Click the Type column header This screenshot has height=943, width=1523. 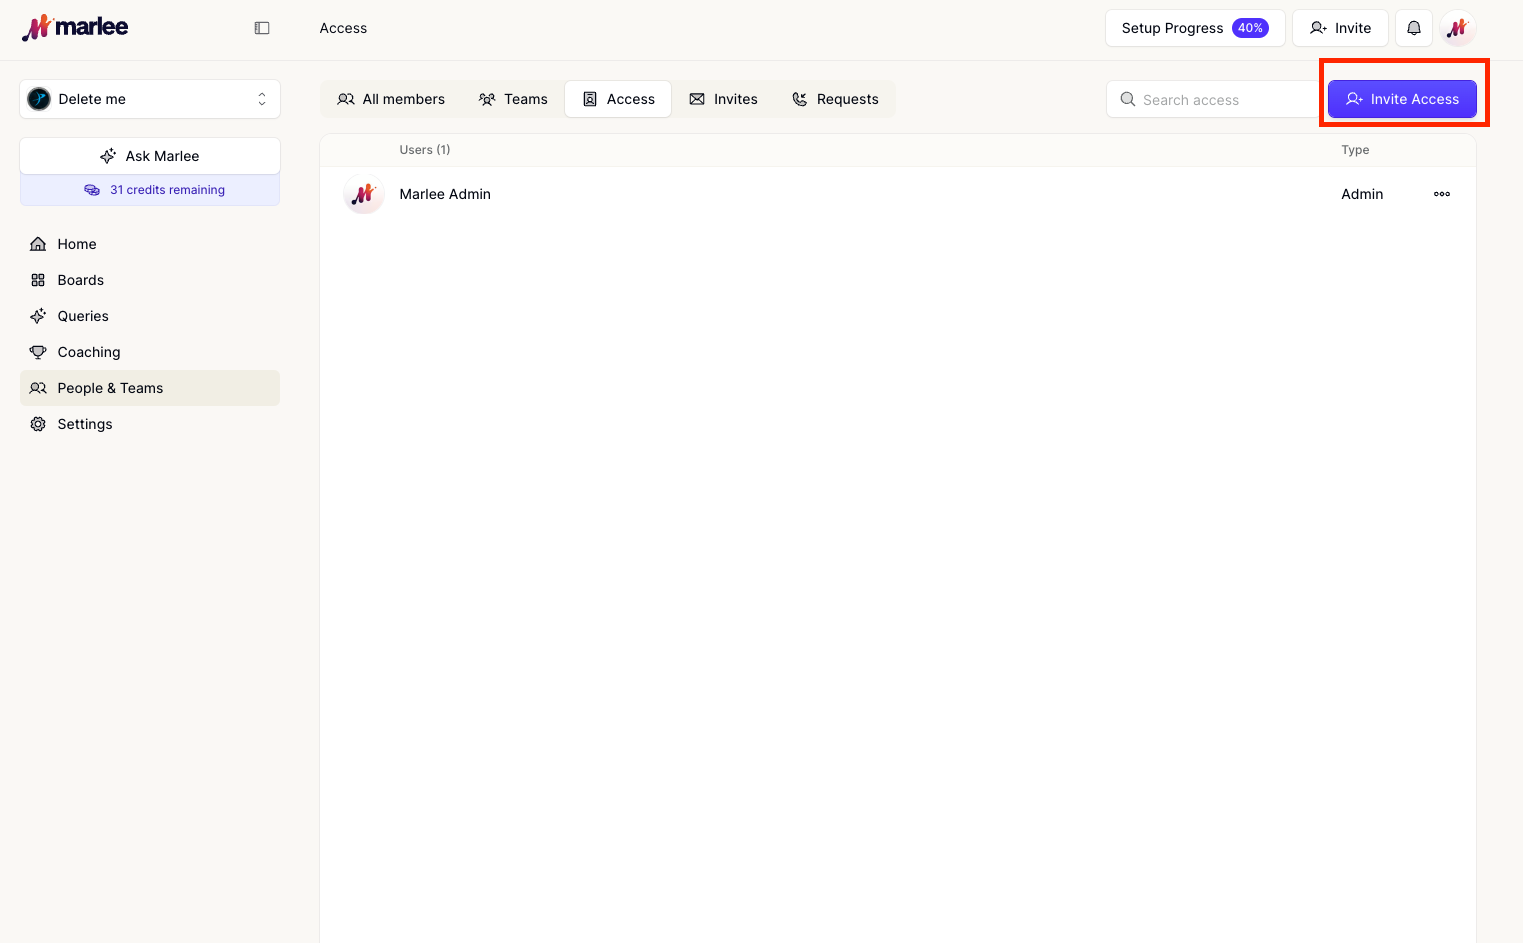click(1355, 150)
